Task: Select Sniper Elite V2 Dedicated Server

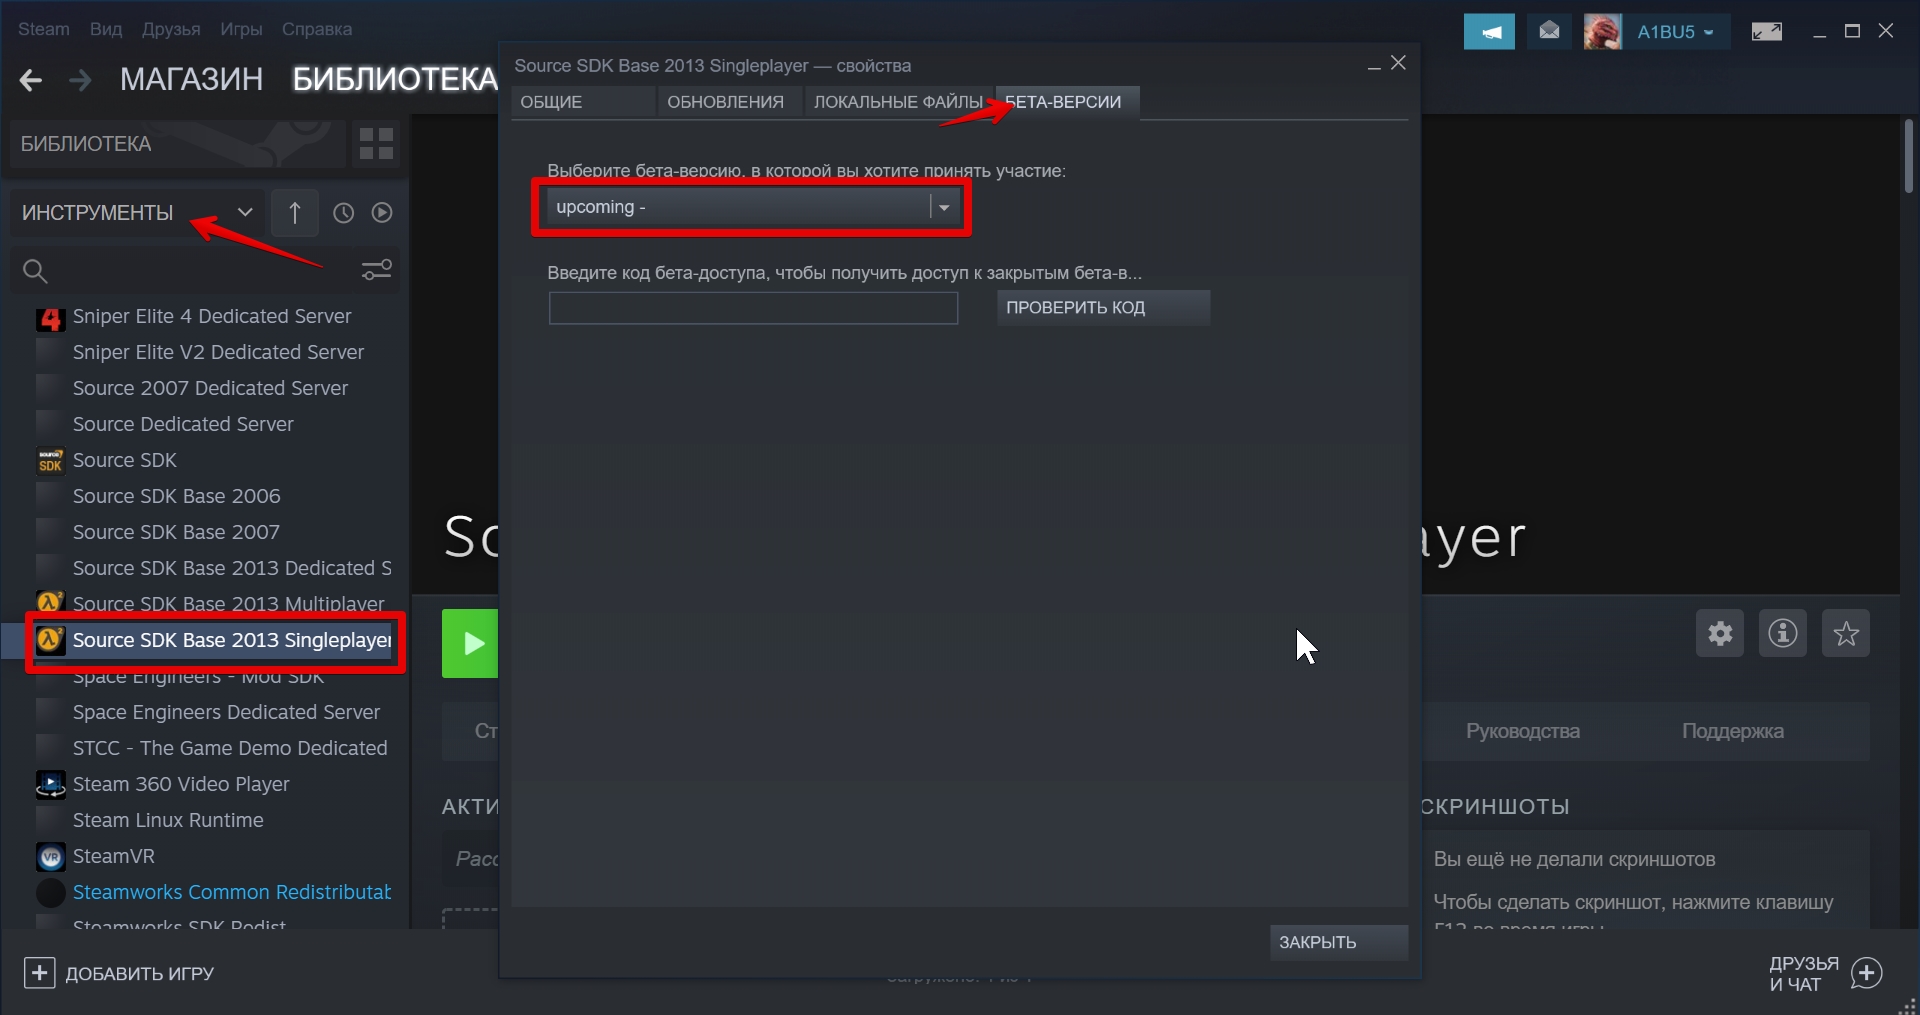Action: click(218, 352)
